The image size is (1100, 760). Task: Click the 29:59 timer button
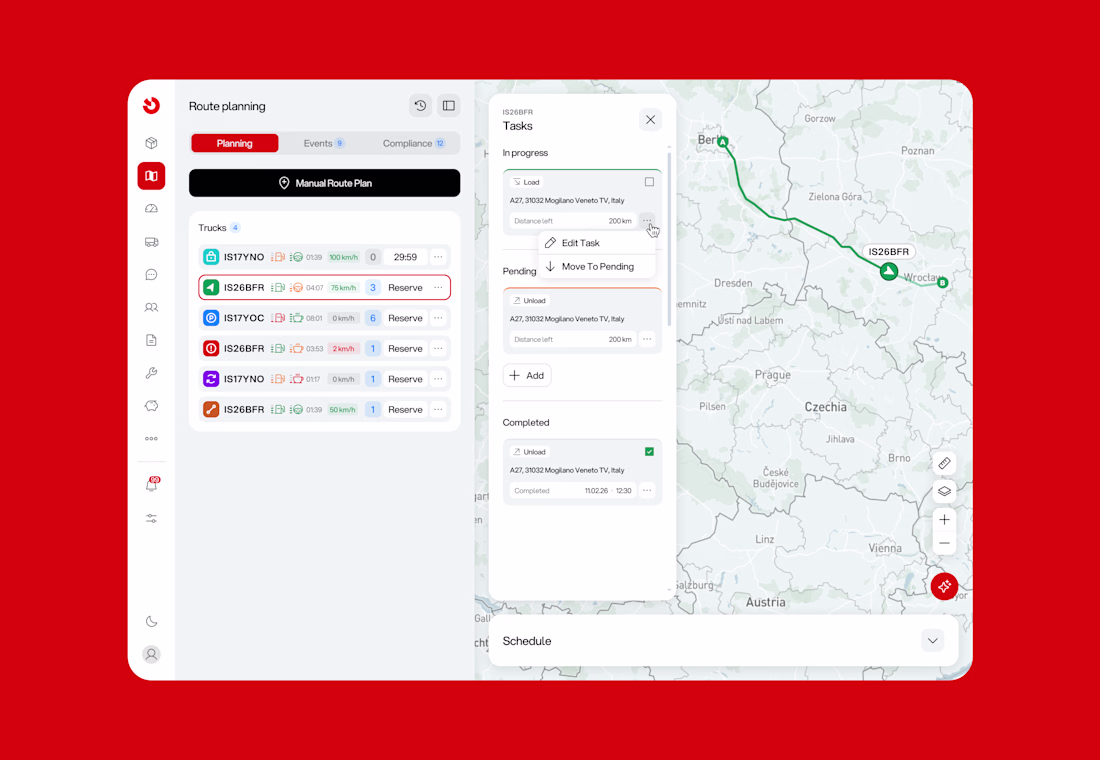(x=405, y=257)
